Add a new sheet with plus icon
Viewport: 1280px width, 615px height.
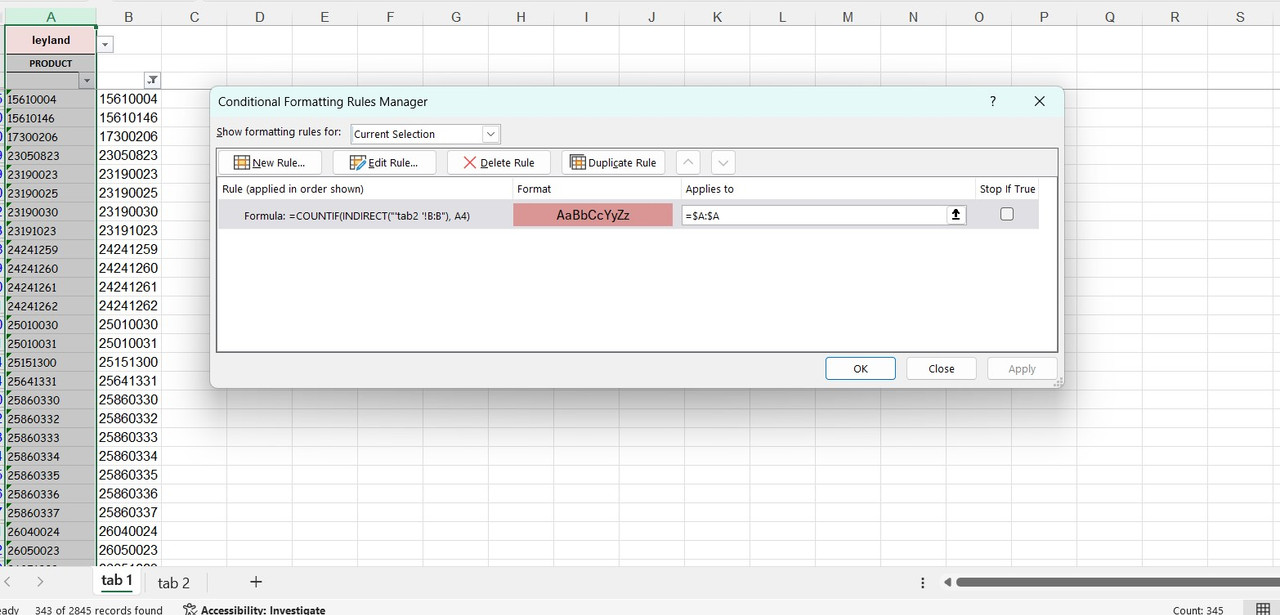point(256,582)
